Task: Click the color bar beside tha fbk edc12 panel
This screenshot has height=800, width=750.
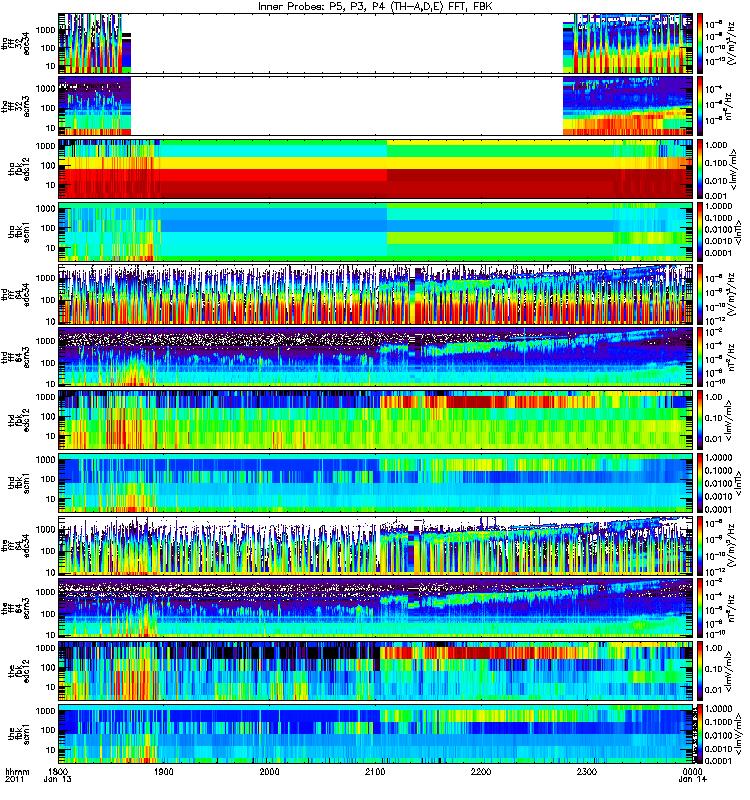Action: pos(699,169)
